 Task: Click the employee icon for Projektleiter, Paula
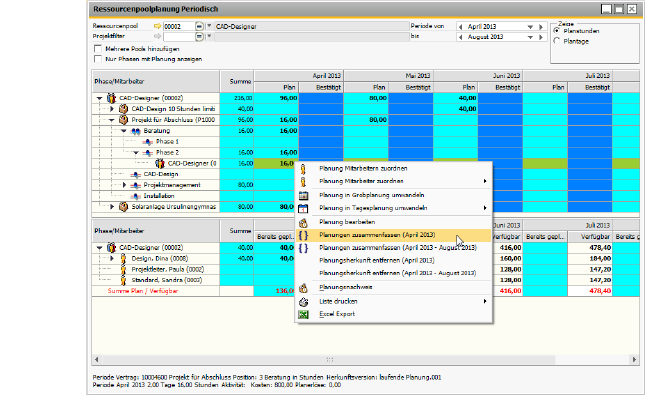tap(123, 269)
